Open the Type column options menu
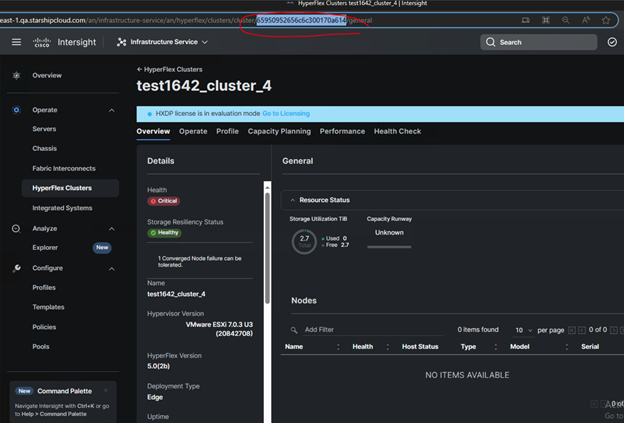This screenshot has width=624, height=423. point(495,347)
